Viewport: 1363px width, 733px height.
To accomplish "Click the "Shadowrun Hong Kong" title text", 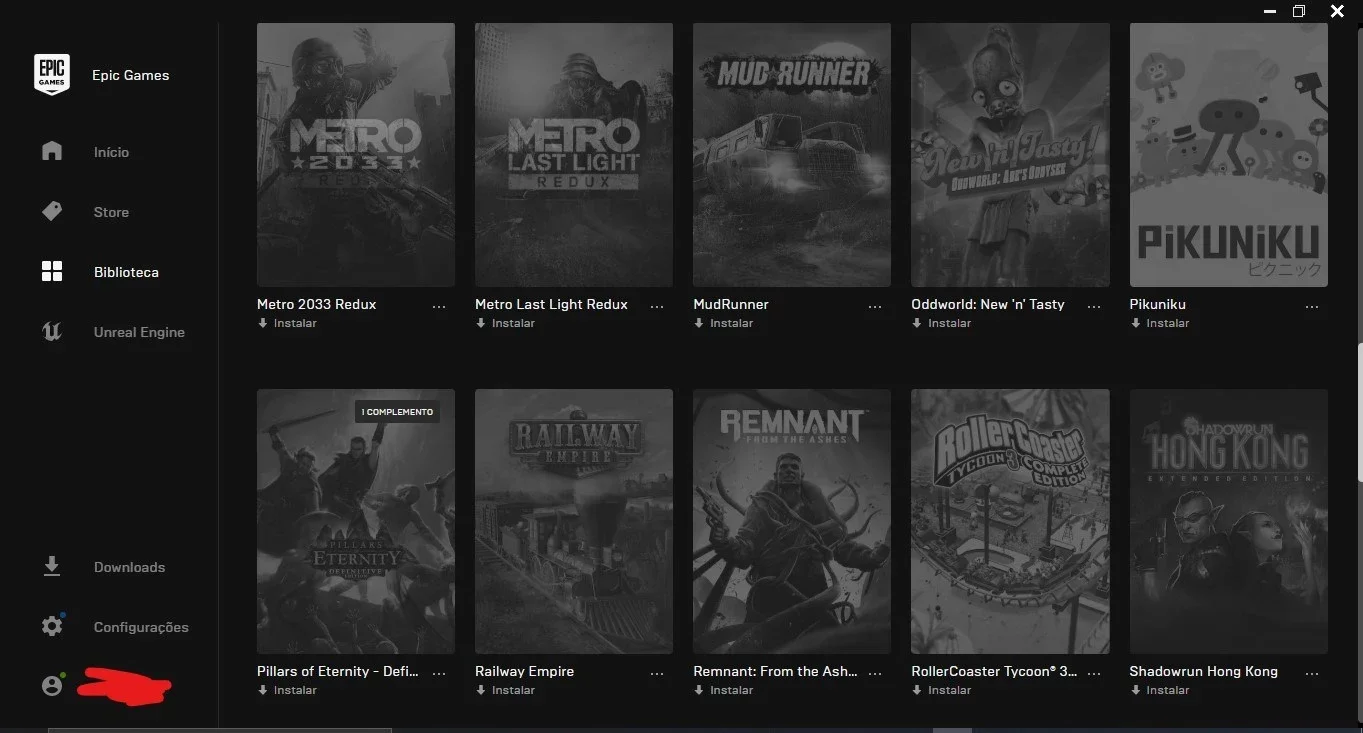I will tap(1204, 671).
